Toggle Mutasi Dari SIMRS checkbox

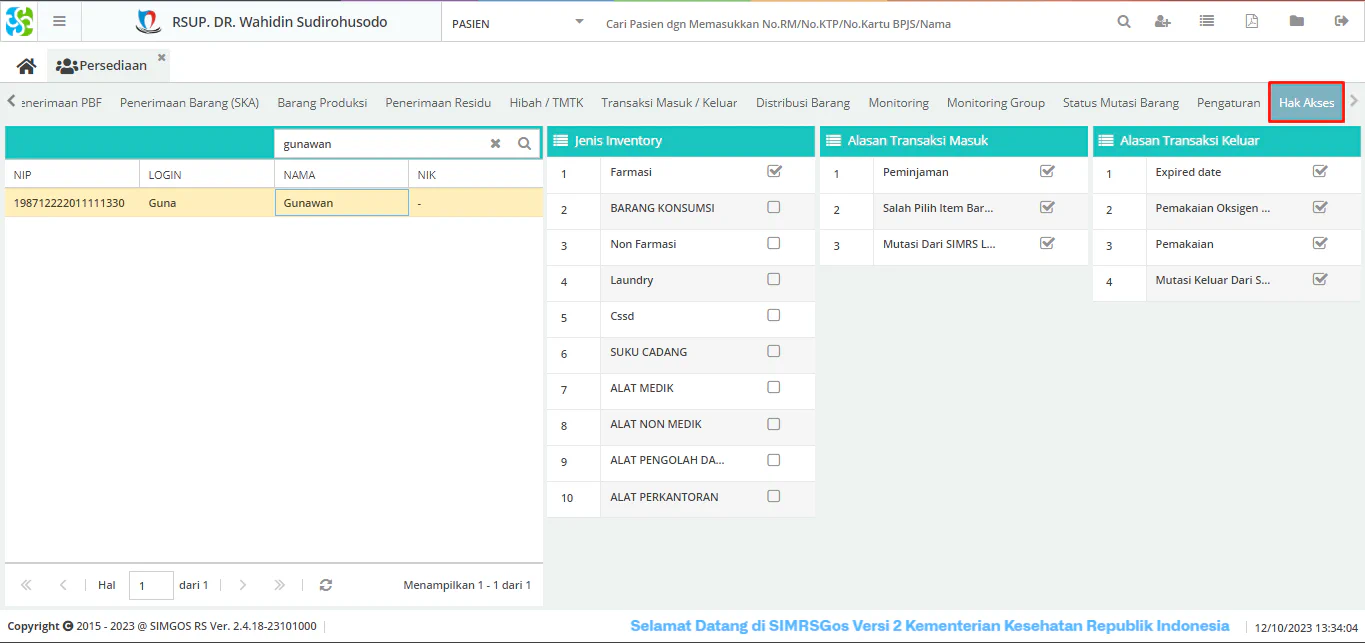(1047, 243)
